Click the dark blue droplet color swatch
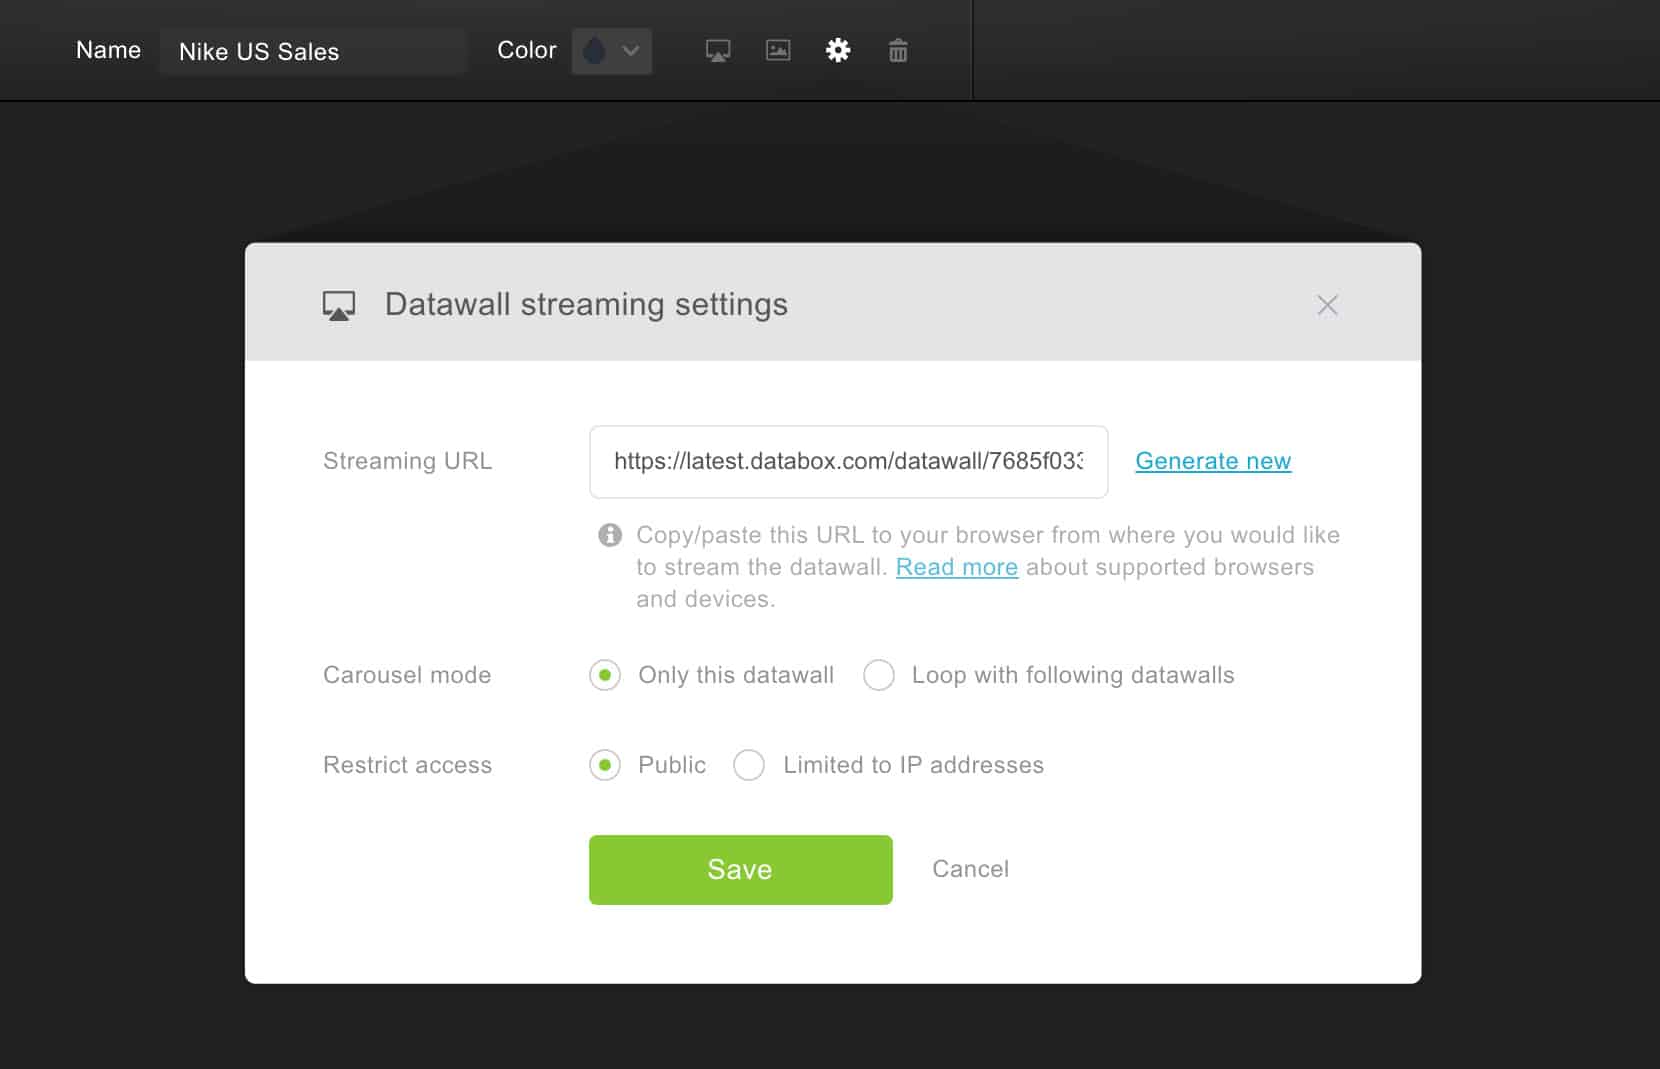This screenshot has height=1069, width=1660. pyautogui.click(x=594, y=51)
